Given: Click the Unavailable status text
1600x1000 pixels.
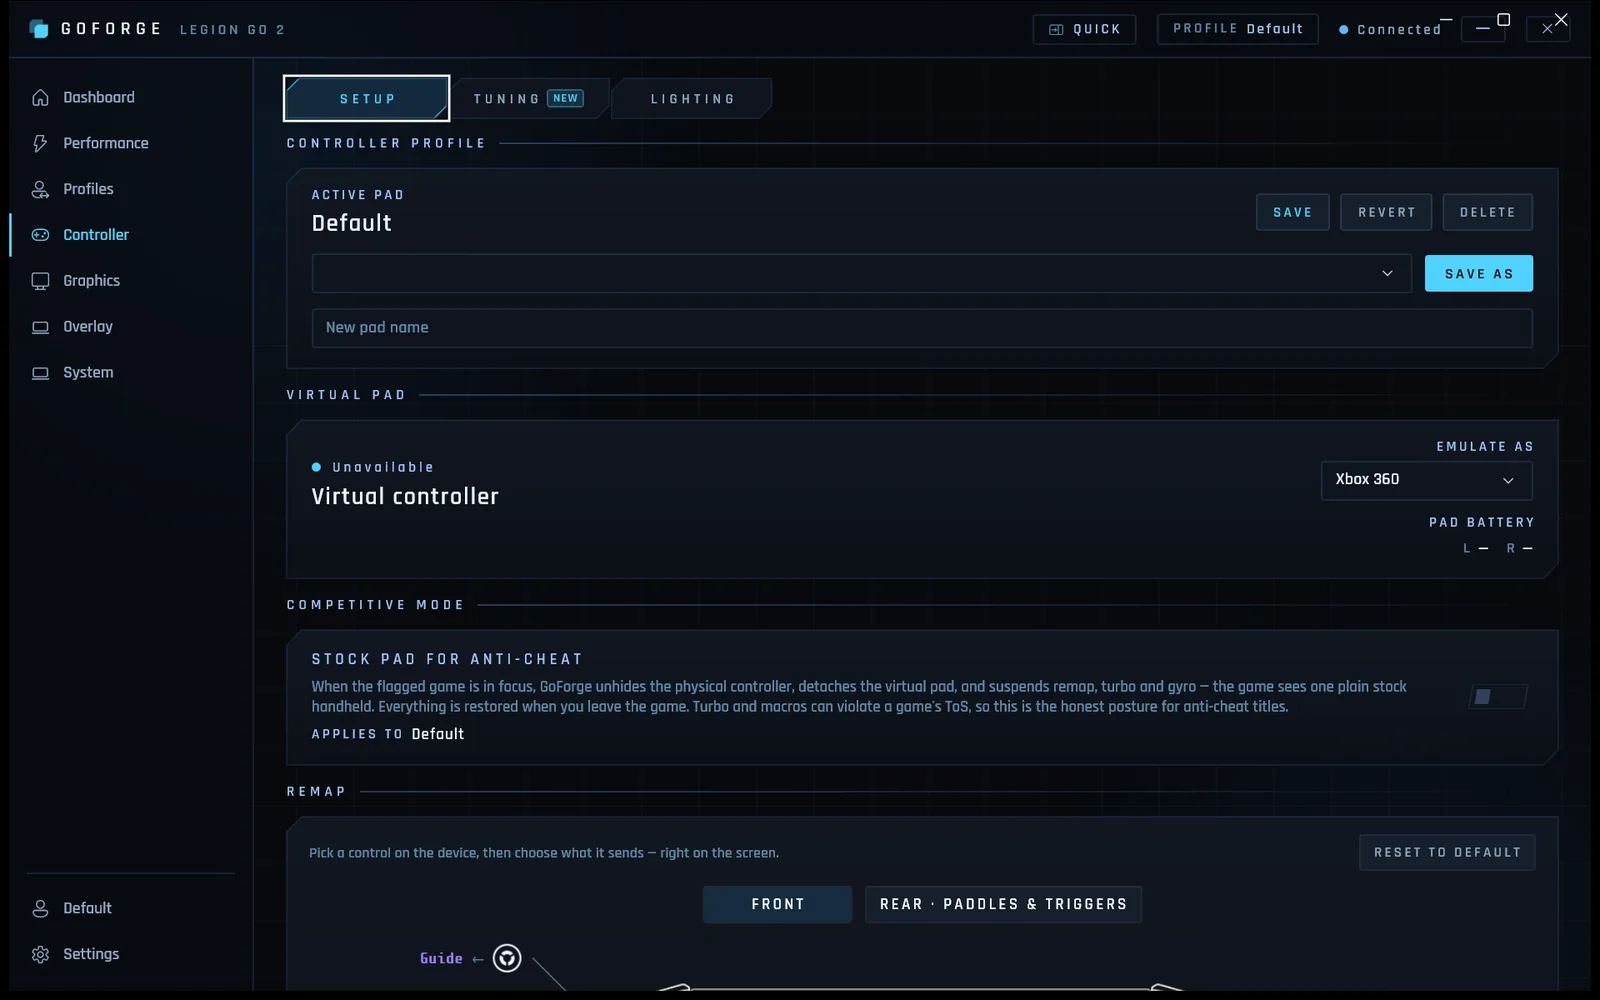Looking at the screenshot, I should click(x=383, y=467).
